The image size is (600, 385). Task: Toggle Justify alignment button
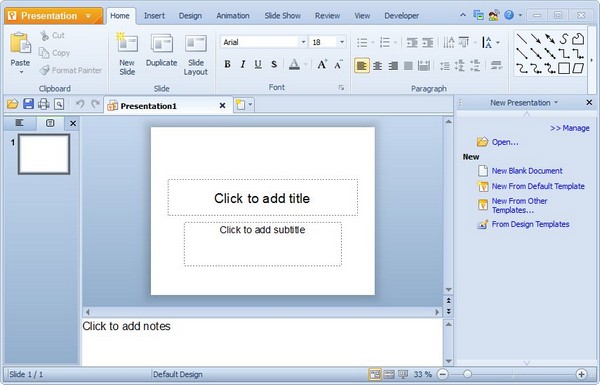408,66
